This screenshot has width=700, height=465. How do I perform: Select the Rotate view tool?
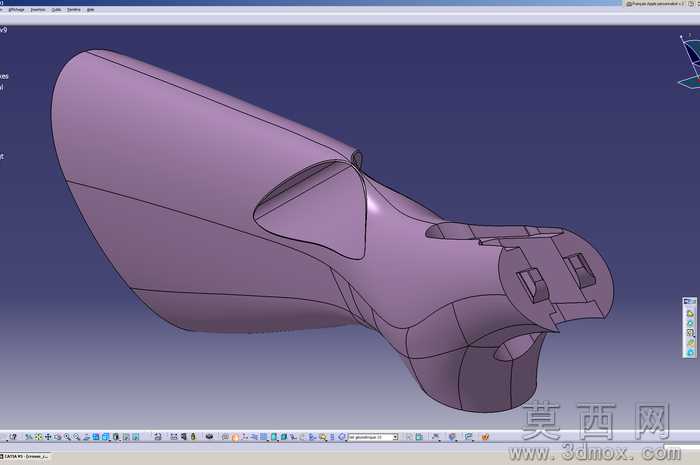58,437
